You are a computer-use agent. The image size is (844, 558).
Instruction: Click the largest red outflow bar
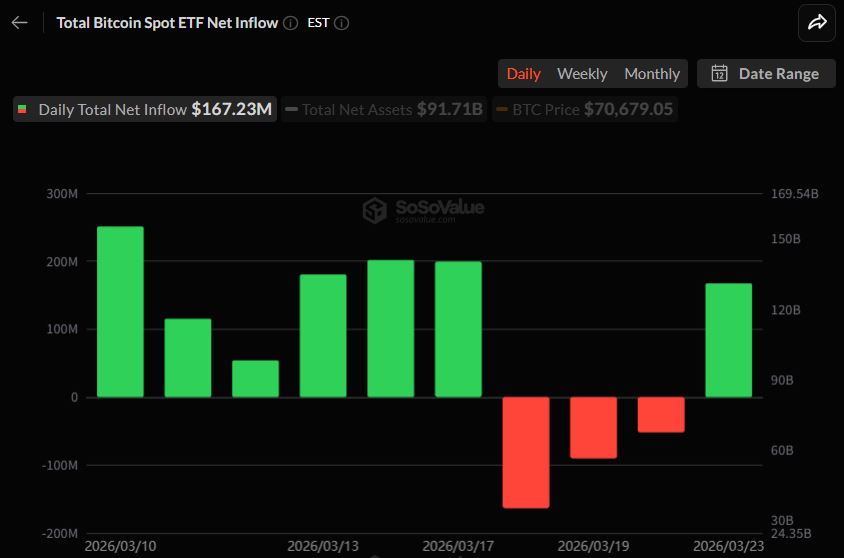526,452
